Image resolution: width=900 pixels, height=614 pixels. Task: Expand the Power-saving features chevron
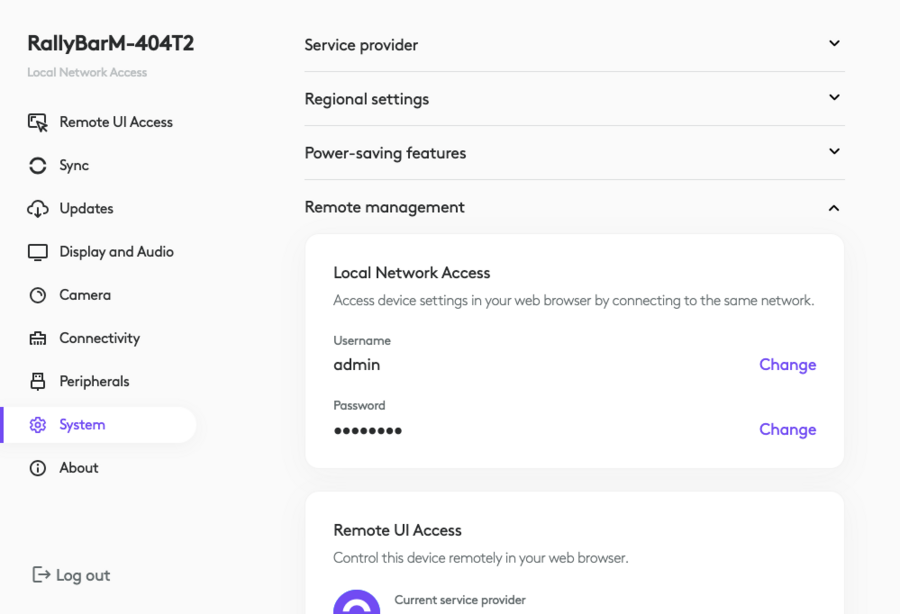835,151
